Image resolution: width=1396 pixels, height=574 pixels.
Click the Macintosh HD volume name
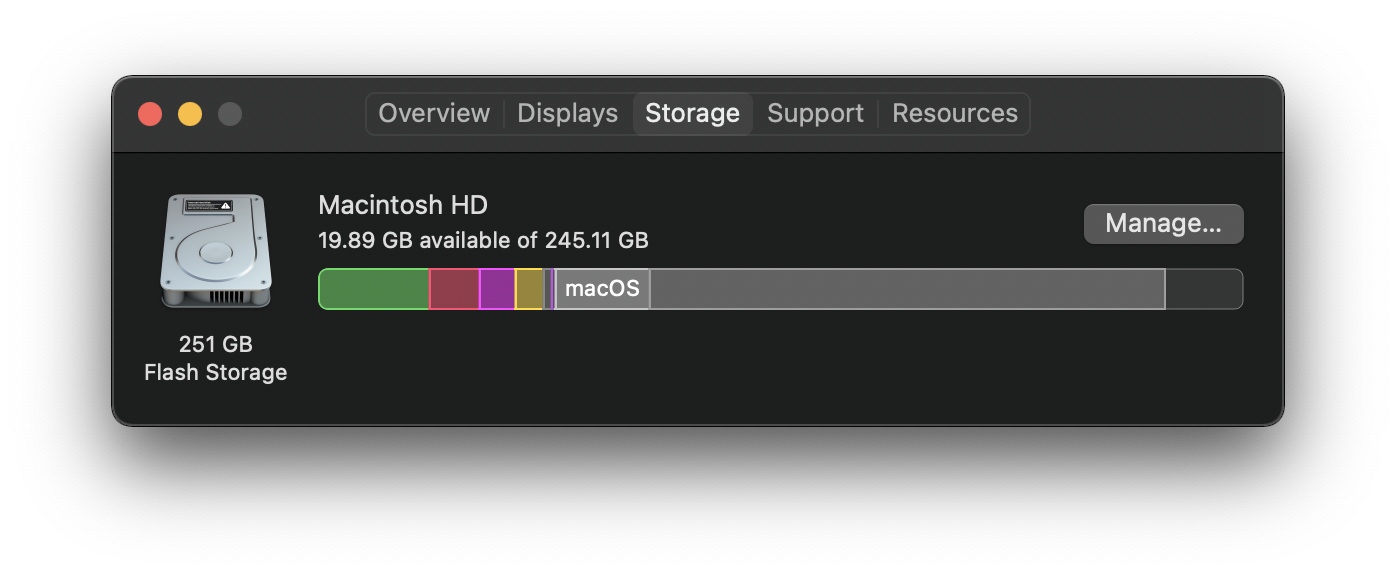pyautogui.click(x=402, y=205)
